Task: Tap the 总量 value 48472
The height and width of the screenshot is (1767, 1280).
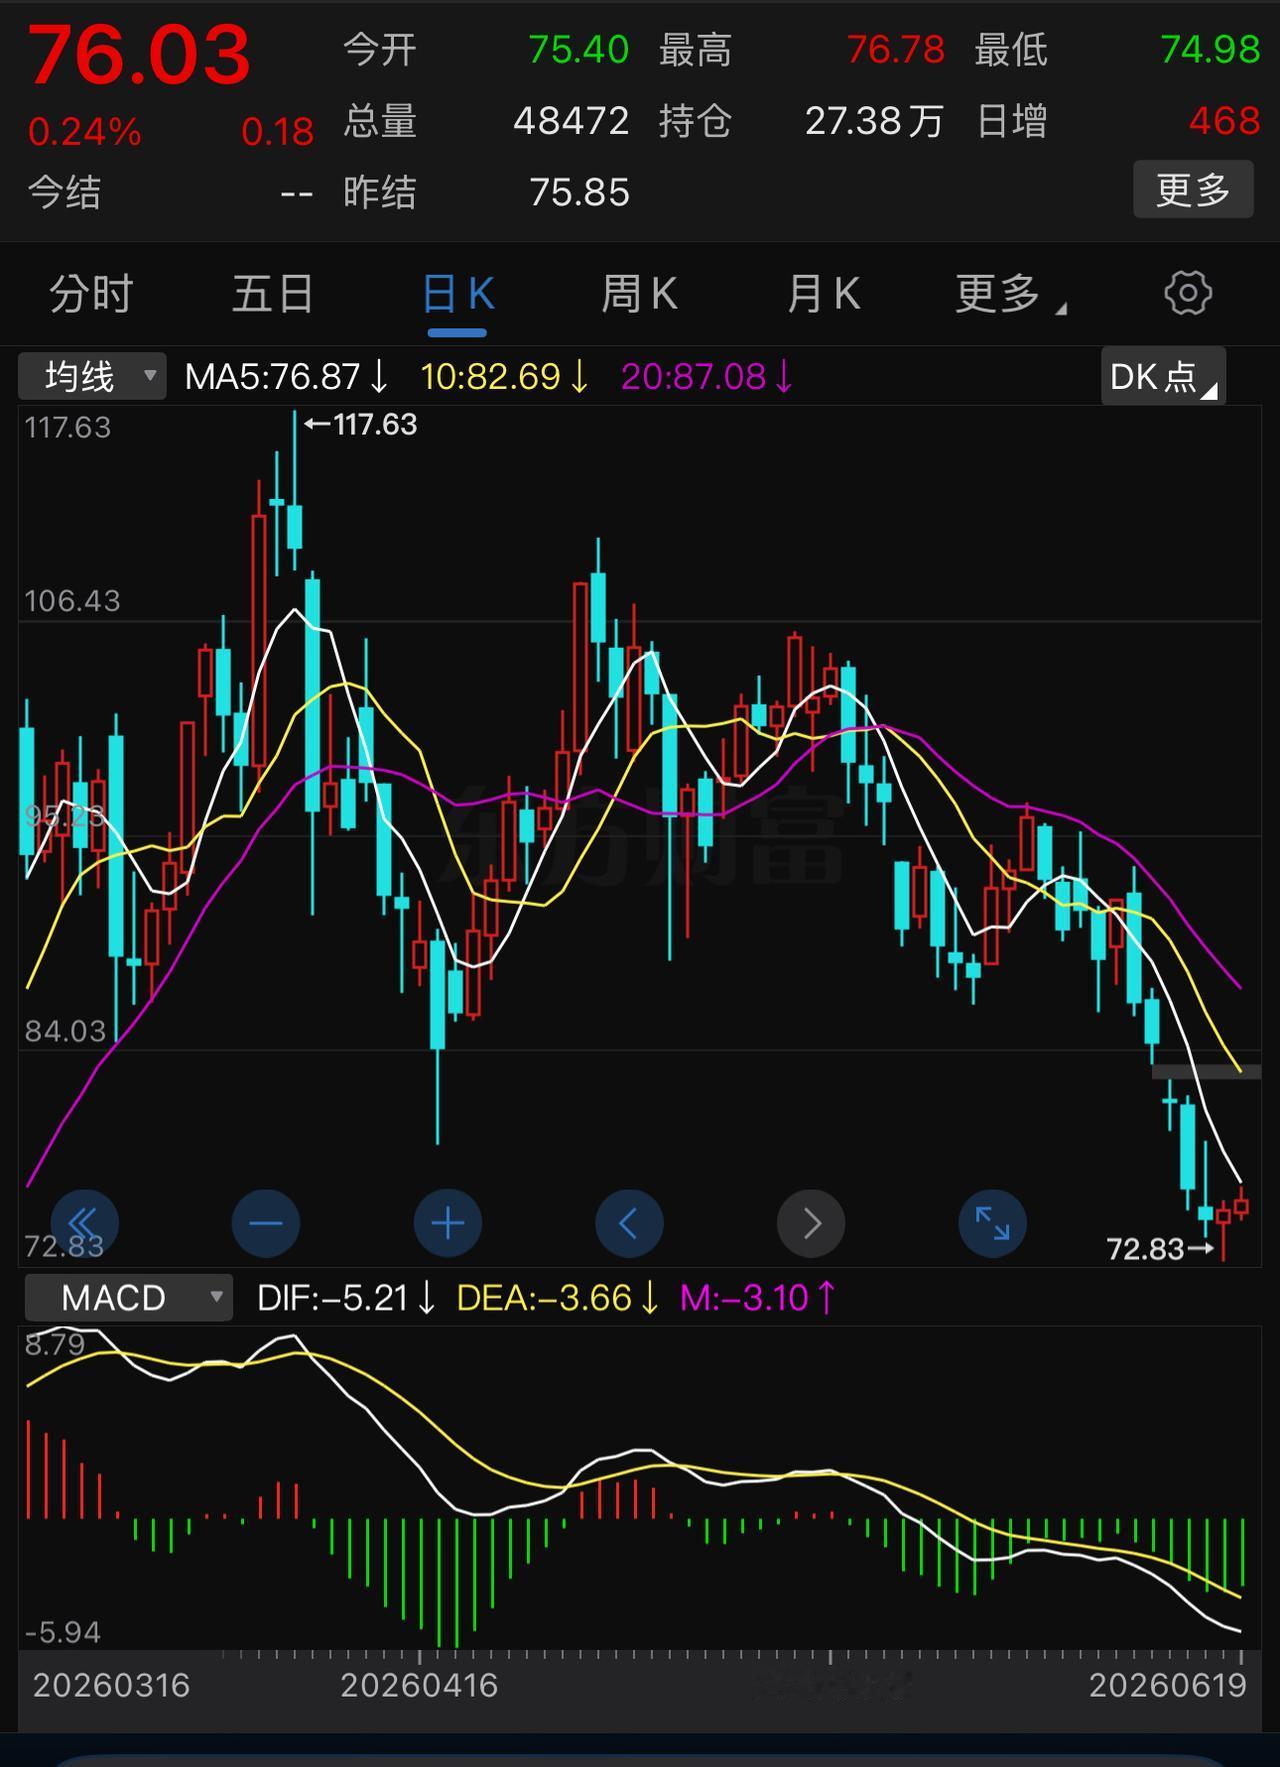Action: (x=571, y=121)
